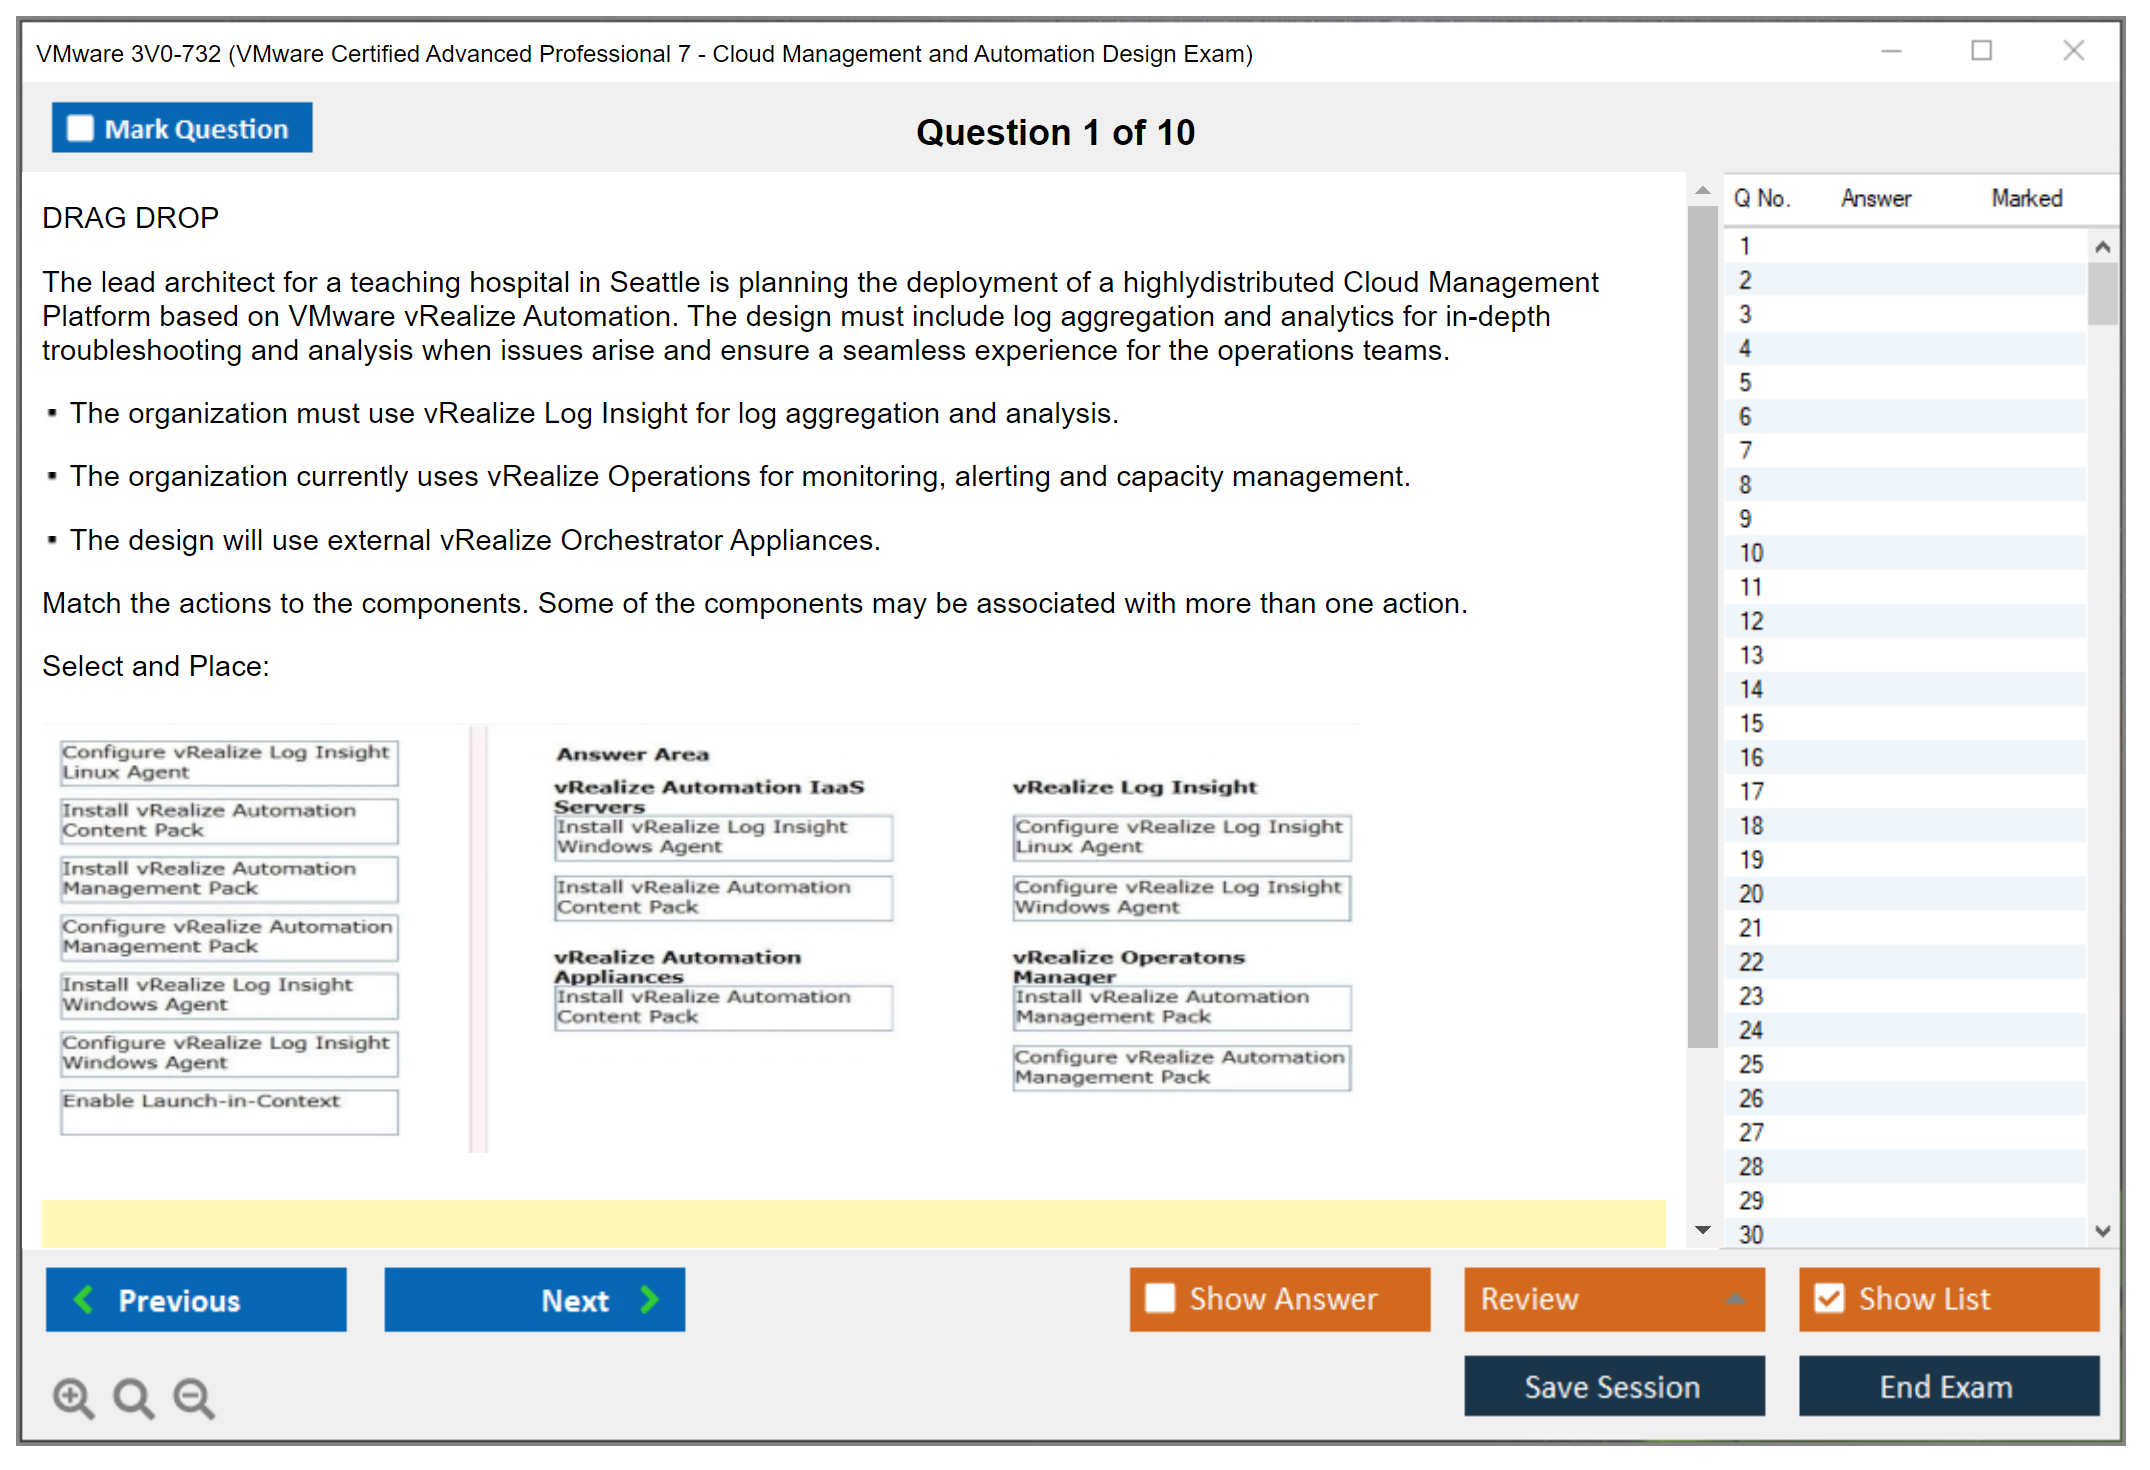2150x1470 pixels.
Task: Click the zoom in magnifier icon
Action: 73,1398
